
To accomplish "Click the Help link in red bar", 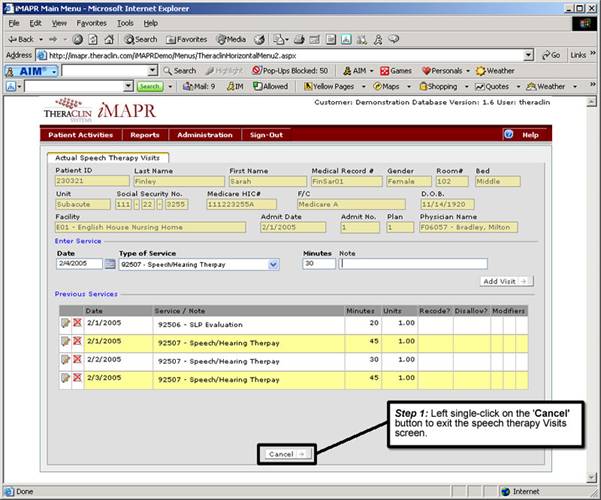I will 530,135.
